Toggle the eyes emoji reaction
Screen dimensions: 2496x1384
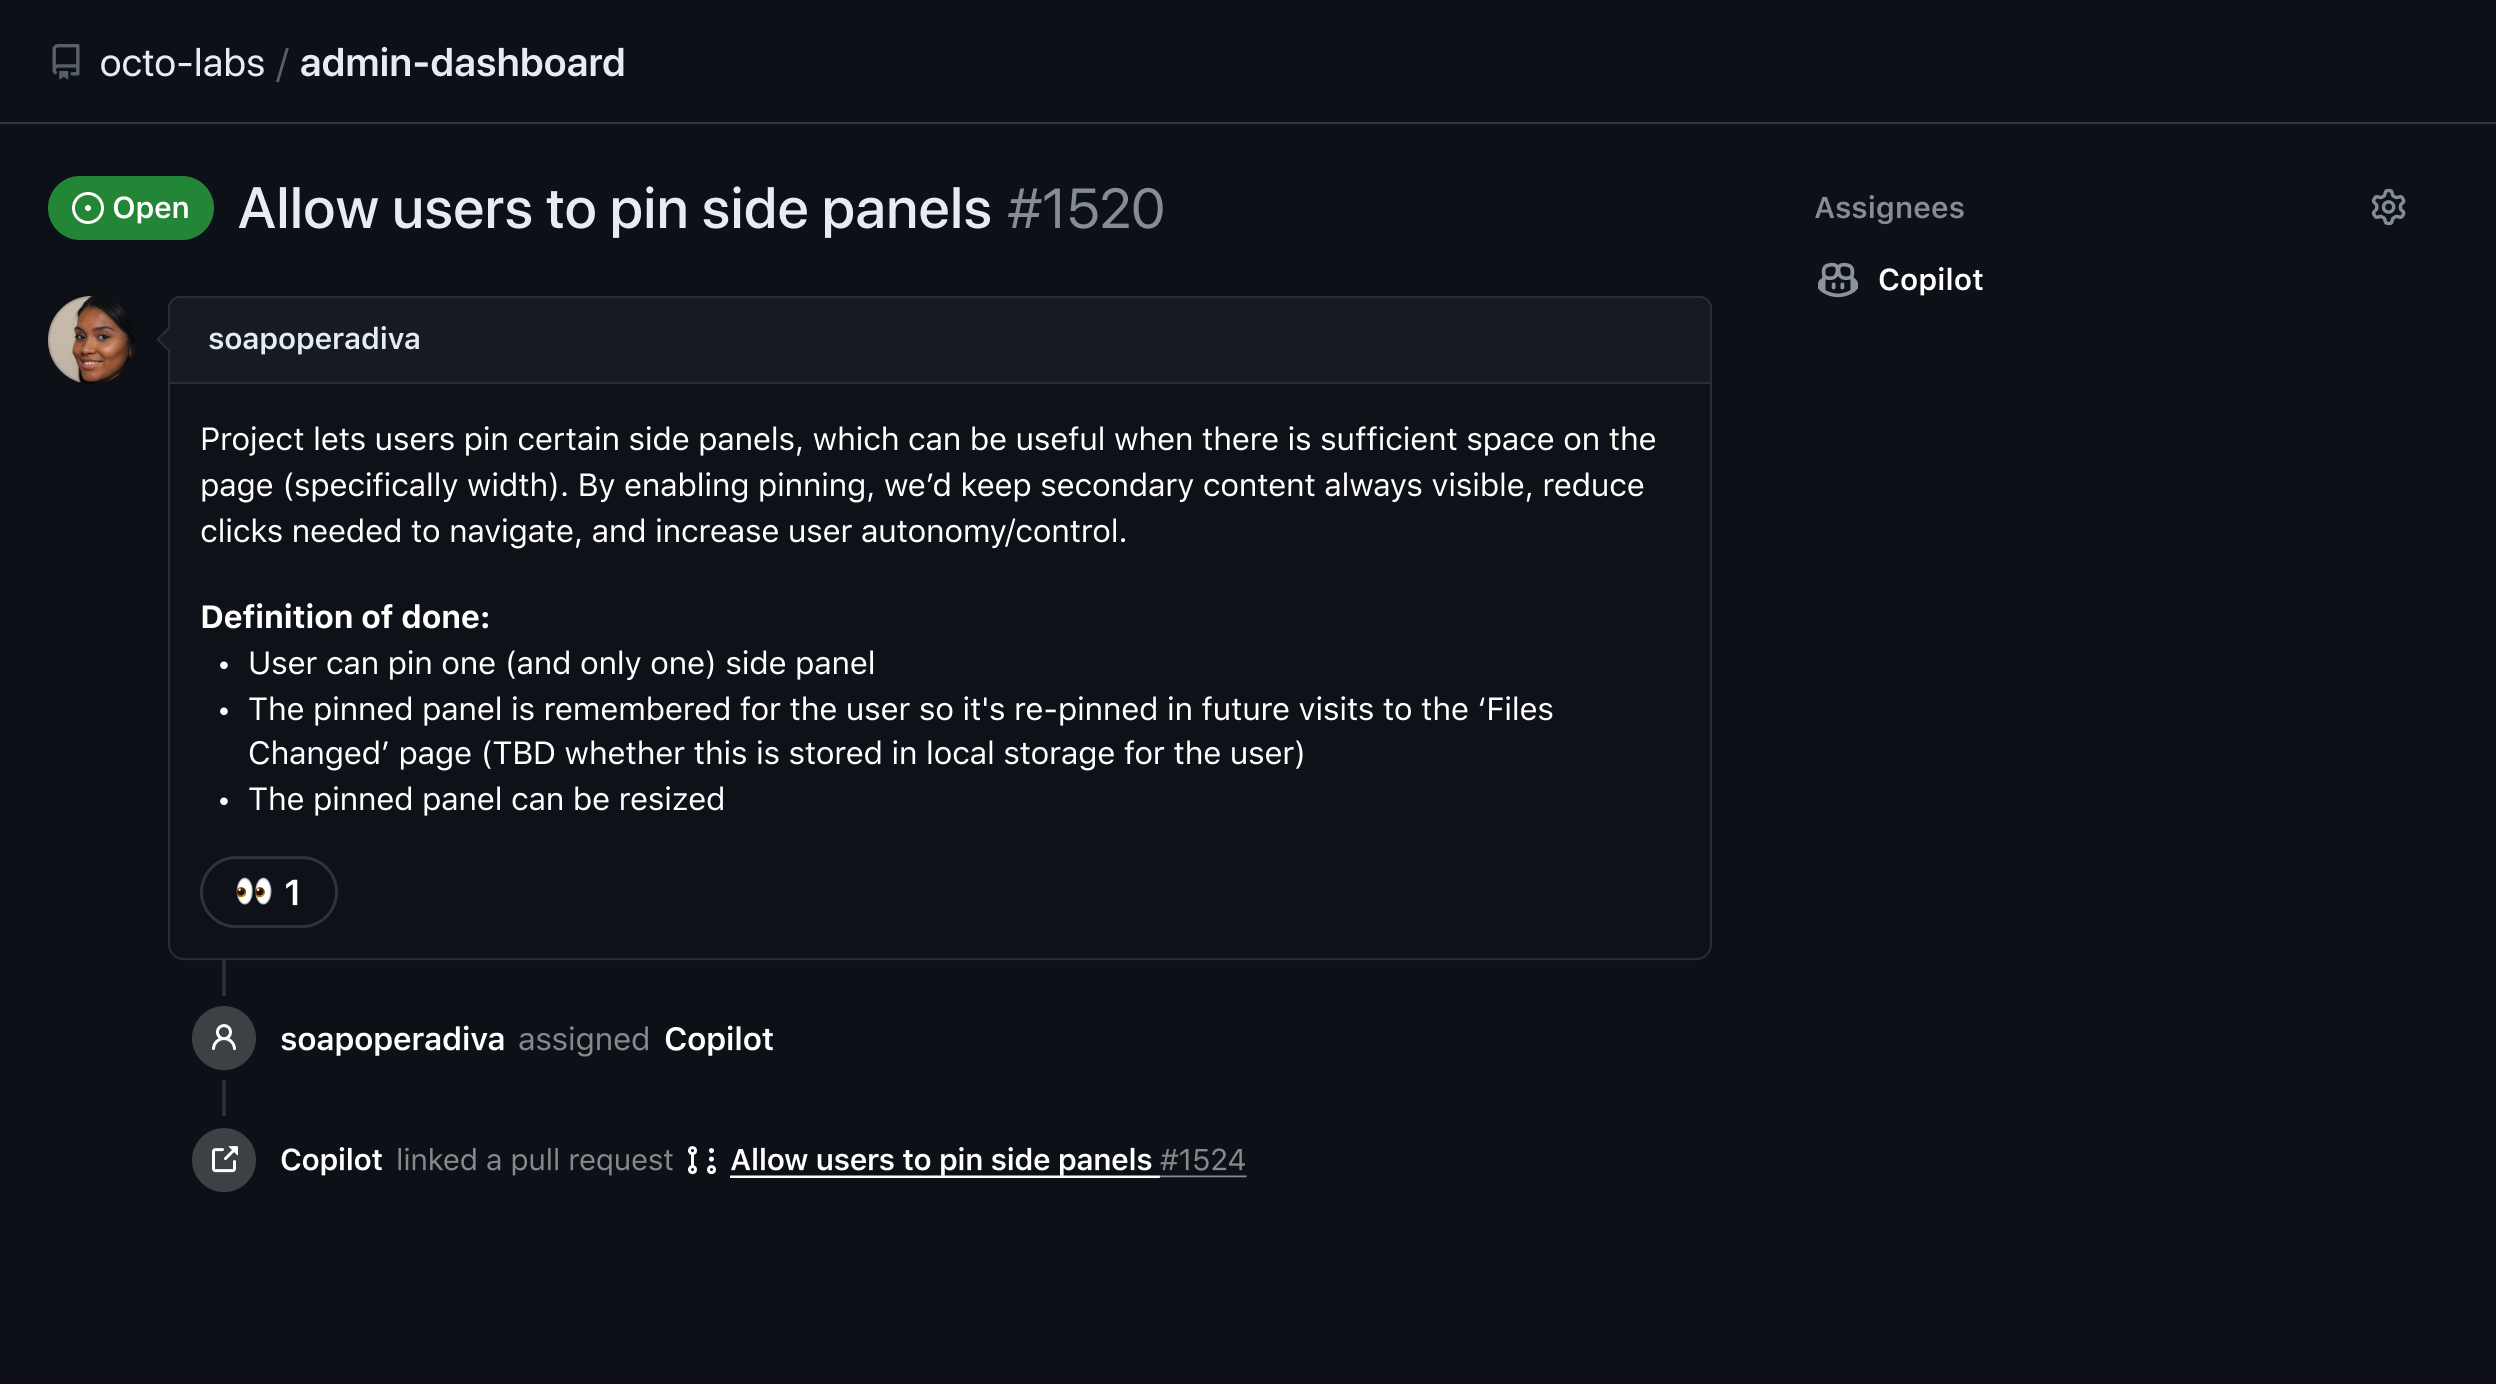point(268,892)
